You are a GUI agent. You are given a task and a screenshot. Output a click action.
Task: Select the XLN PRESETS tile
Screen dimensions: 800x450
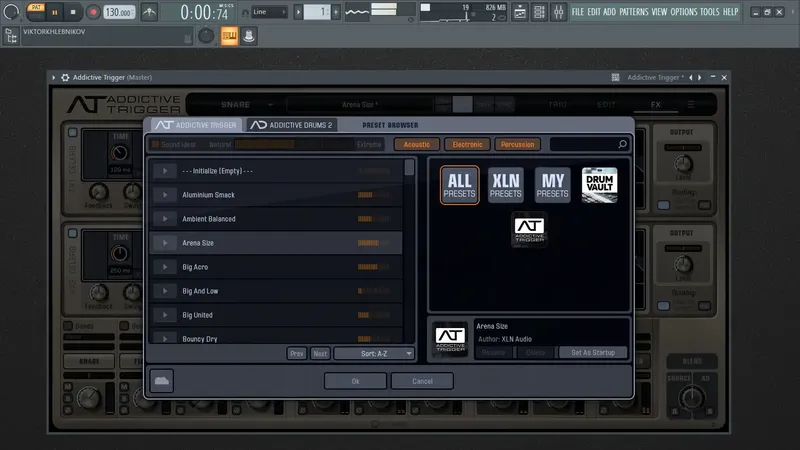[x=506, y=185]
